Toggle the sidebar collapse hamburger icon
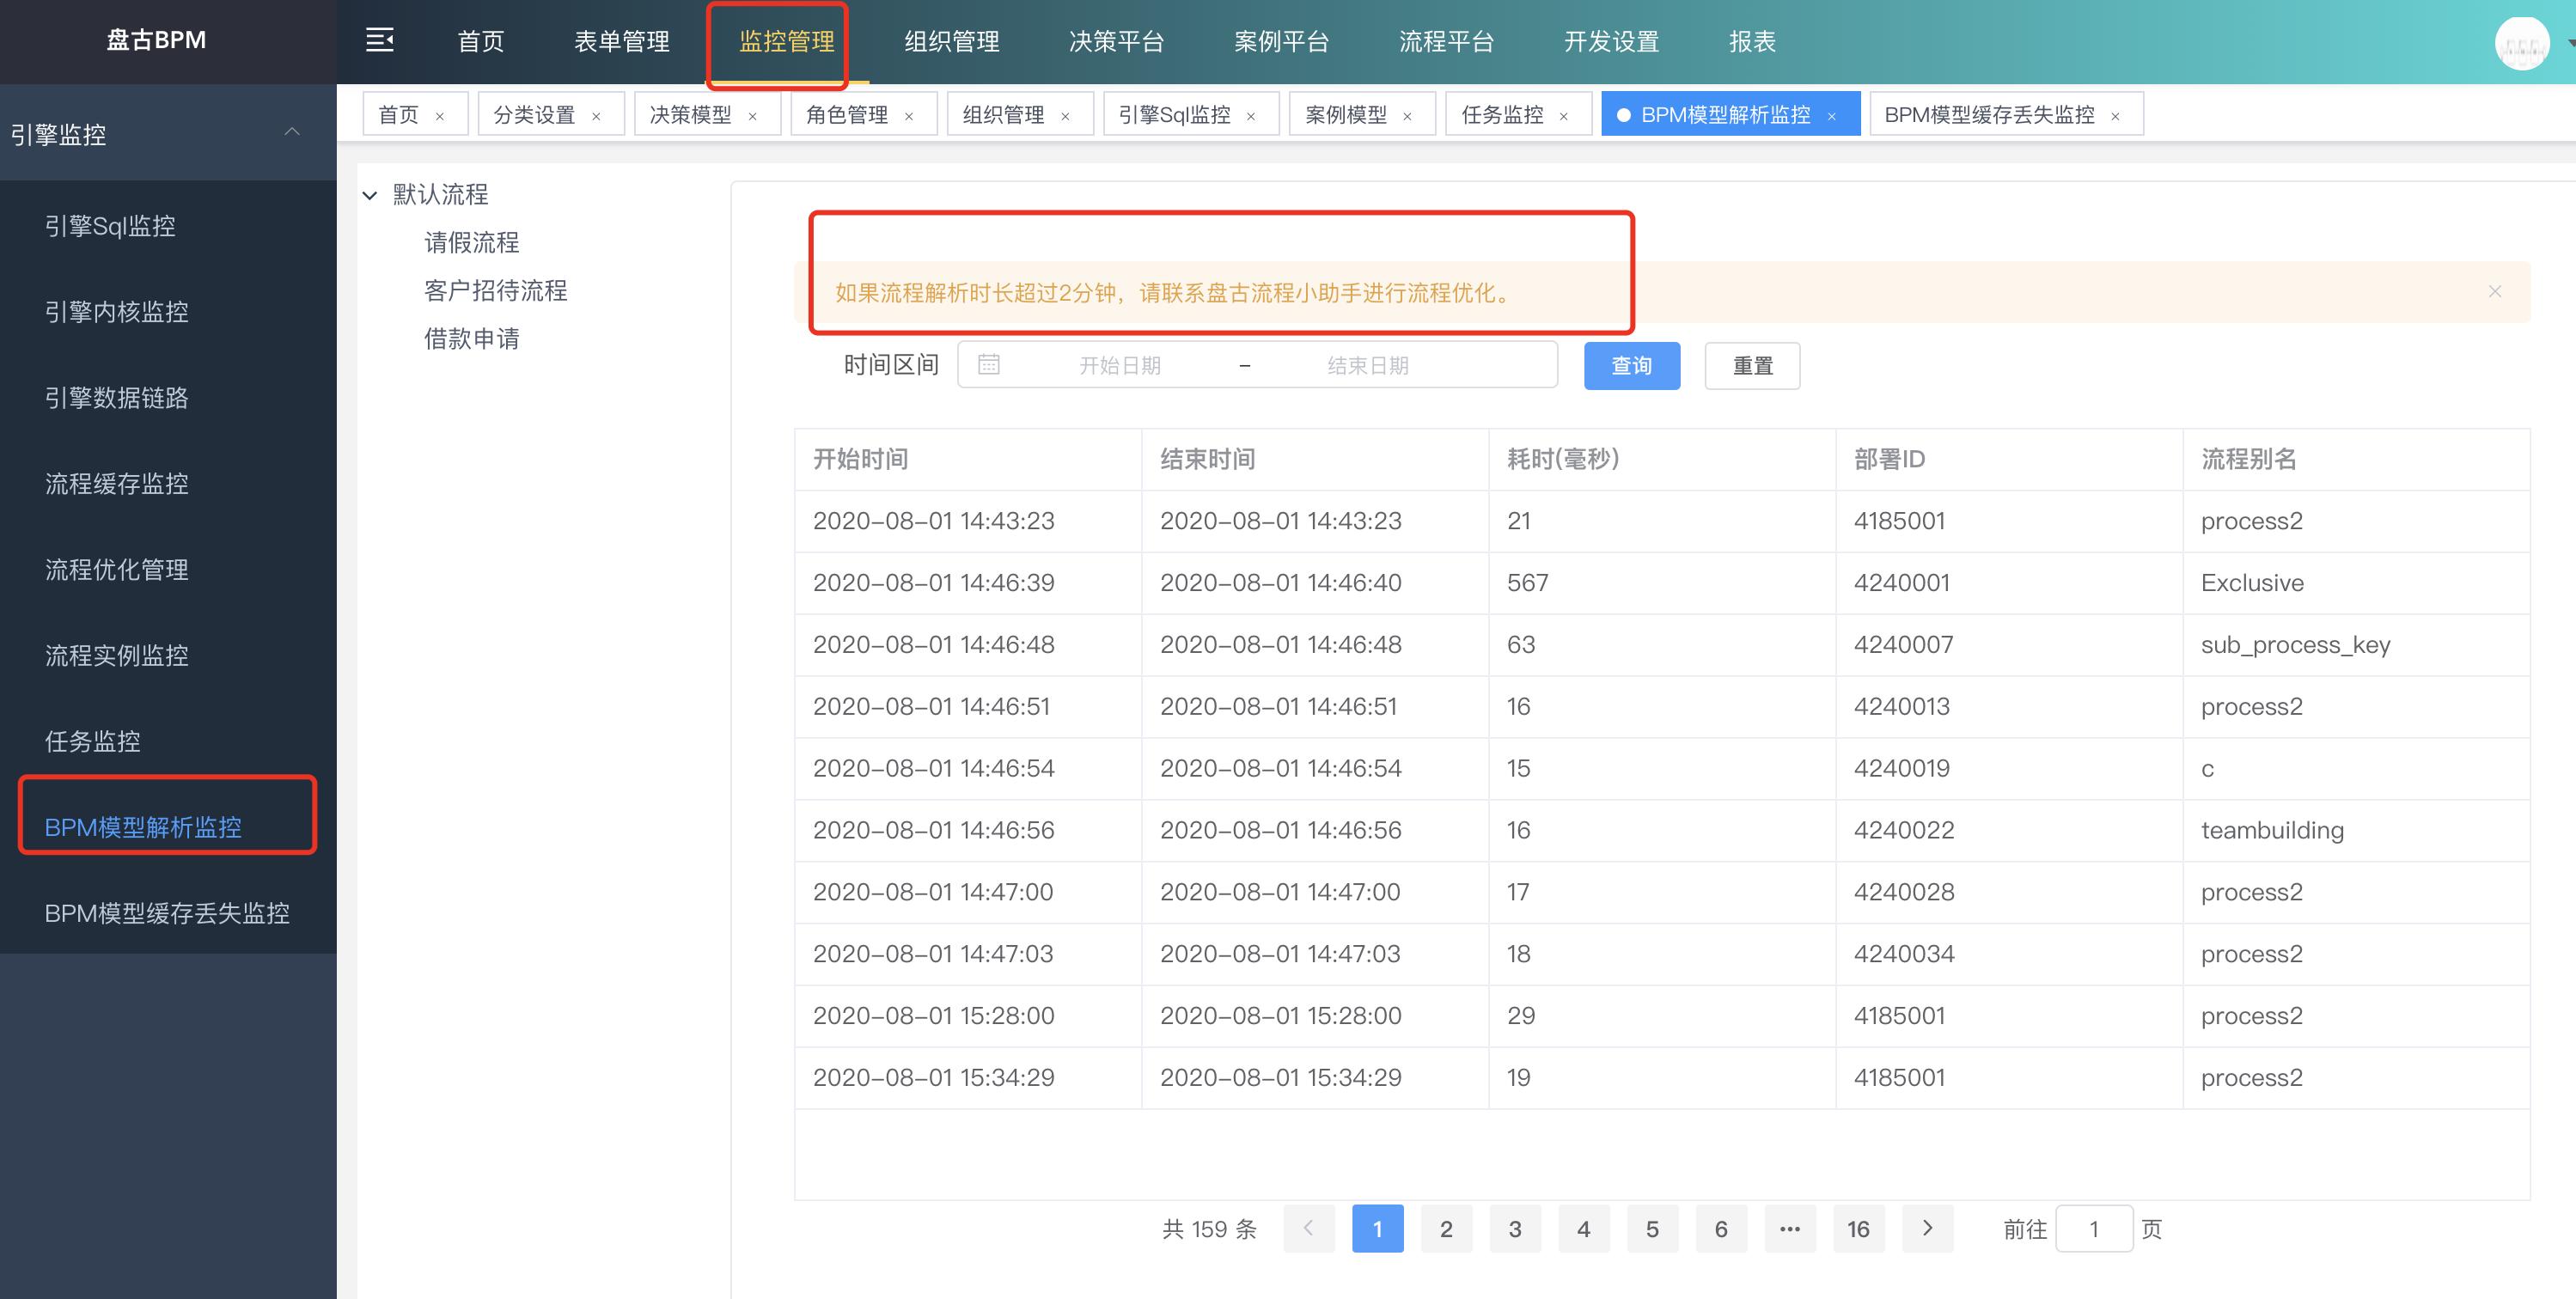Screen dimensions: 2576x1299 pos(379,41)
